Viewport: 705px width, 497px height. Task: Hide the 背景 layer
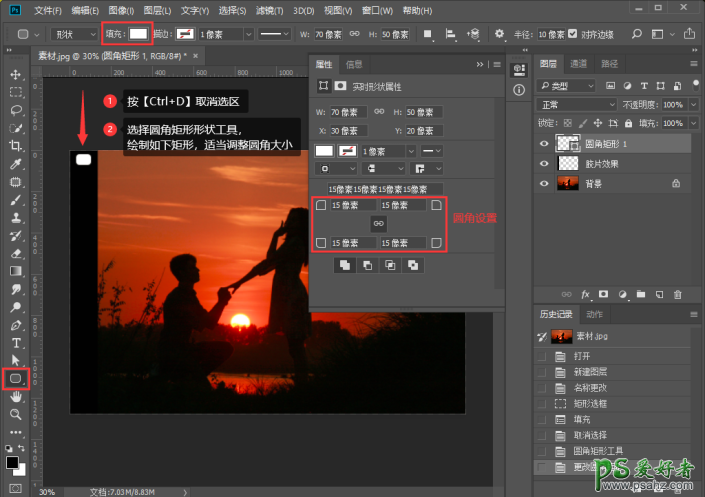[544, 184]
